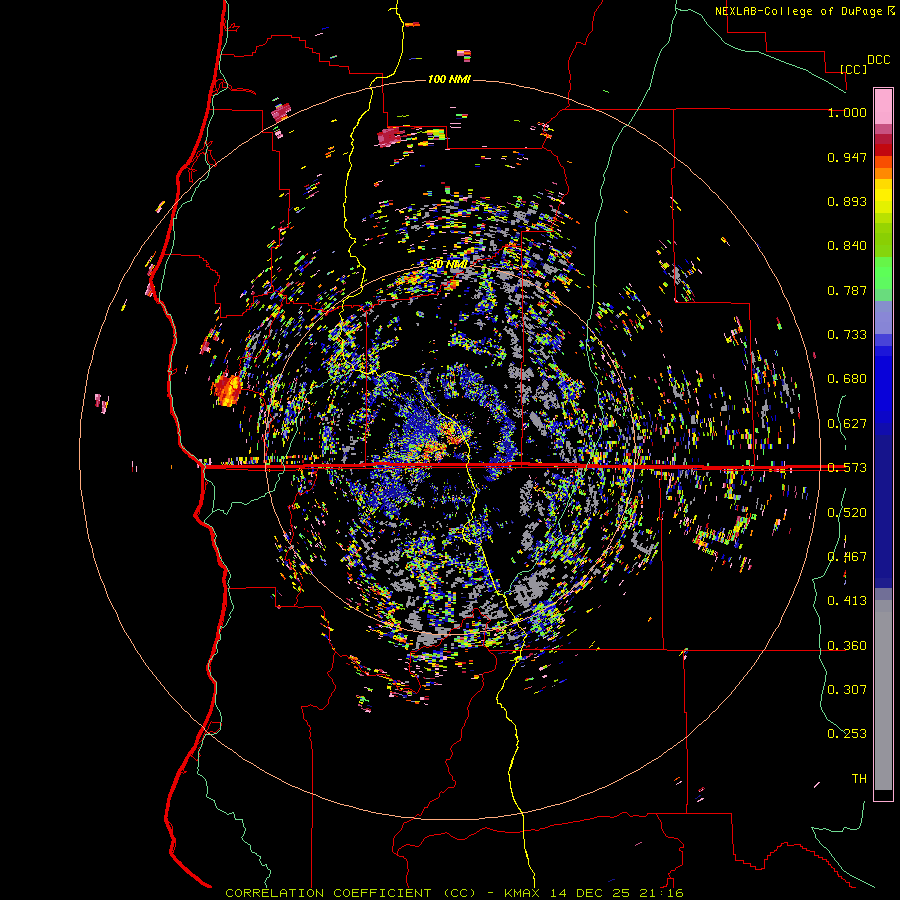Select the 1.000 scale value
This screenshot has width=900, height=900.
tap(847, 112)
